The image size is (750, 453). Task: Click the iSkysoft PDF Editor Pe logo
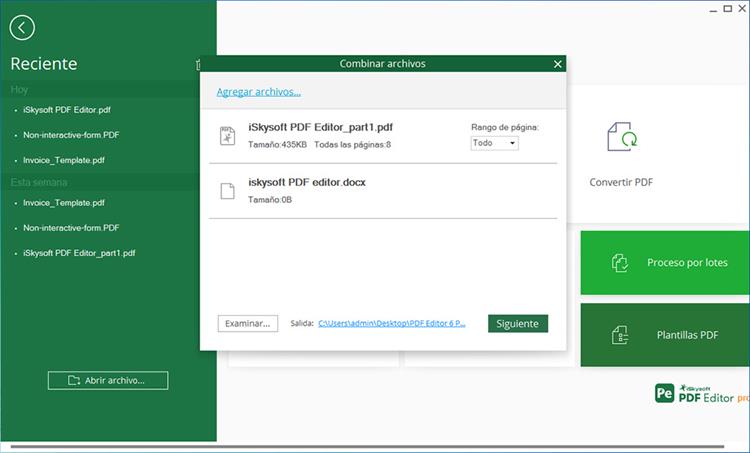pos(663,394)
